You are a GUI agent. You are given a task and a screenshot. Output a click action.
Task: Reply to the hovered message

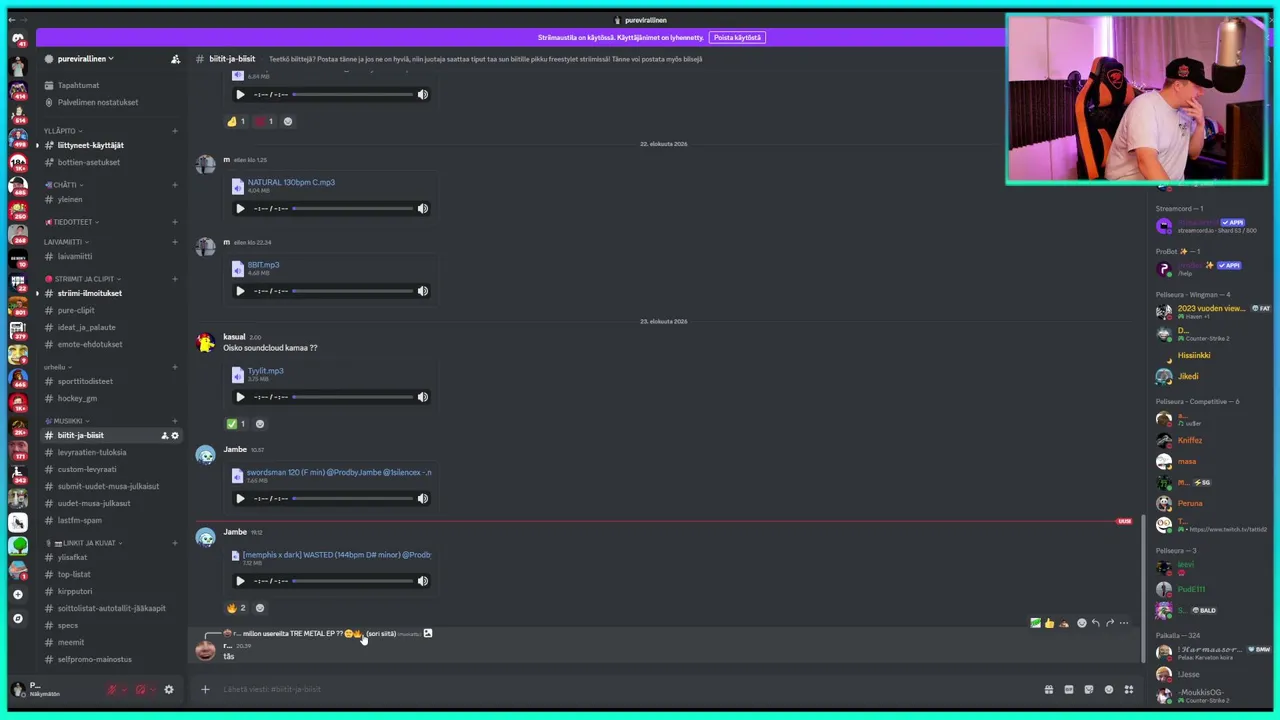point(1096,624)
